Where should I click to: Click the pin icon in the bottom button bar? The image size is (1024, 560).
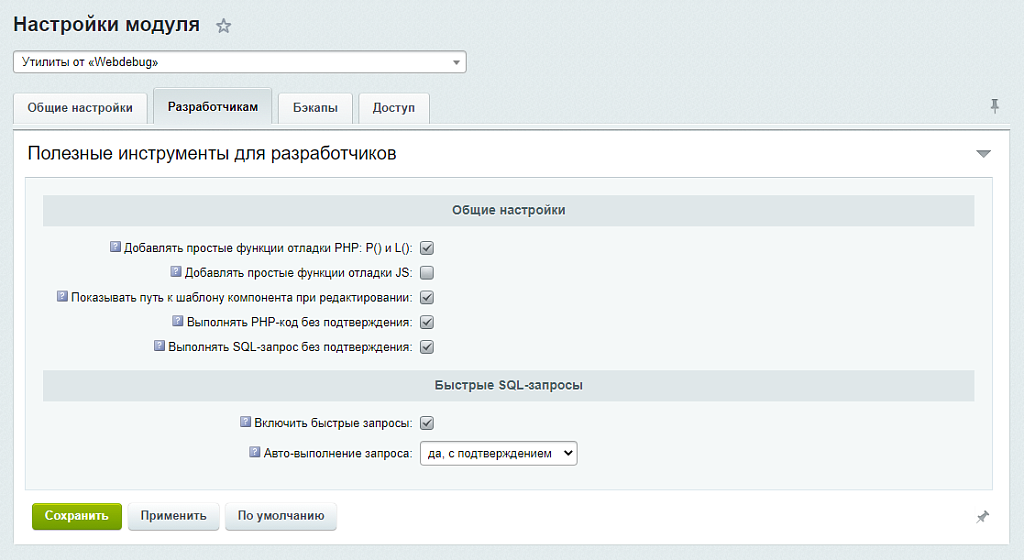tap(982, 517)
